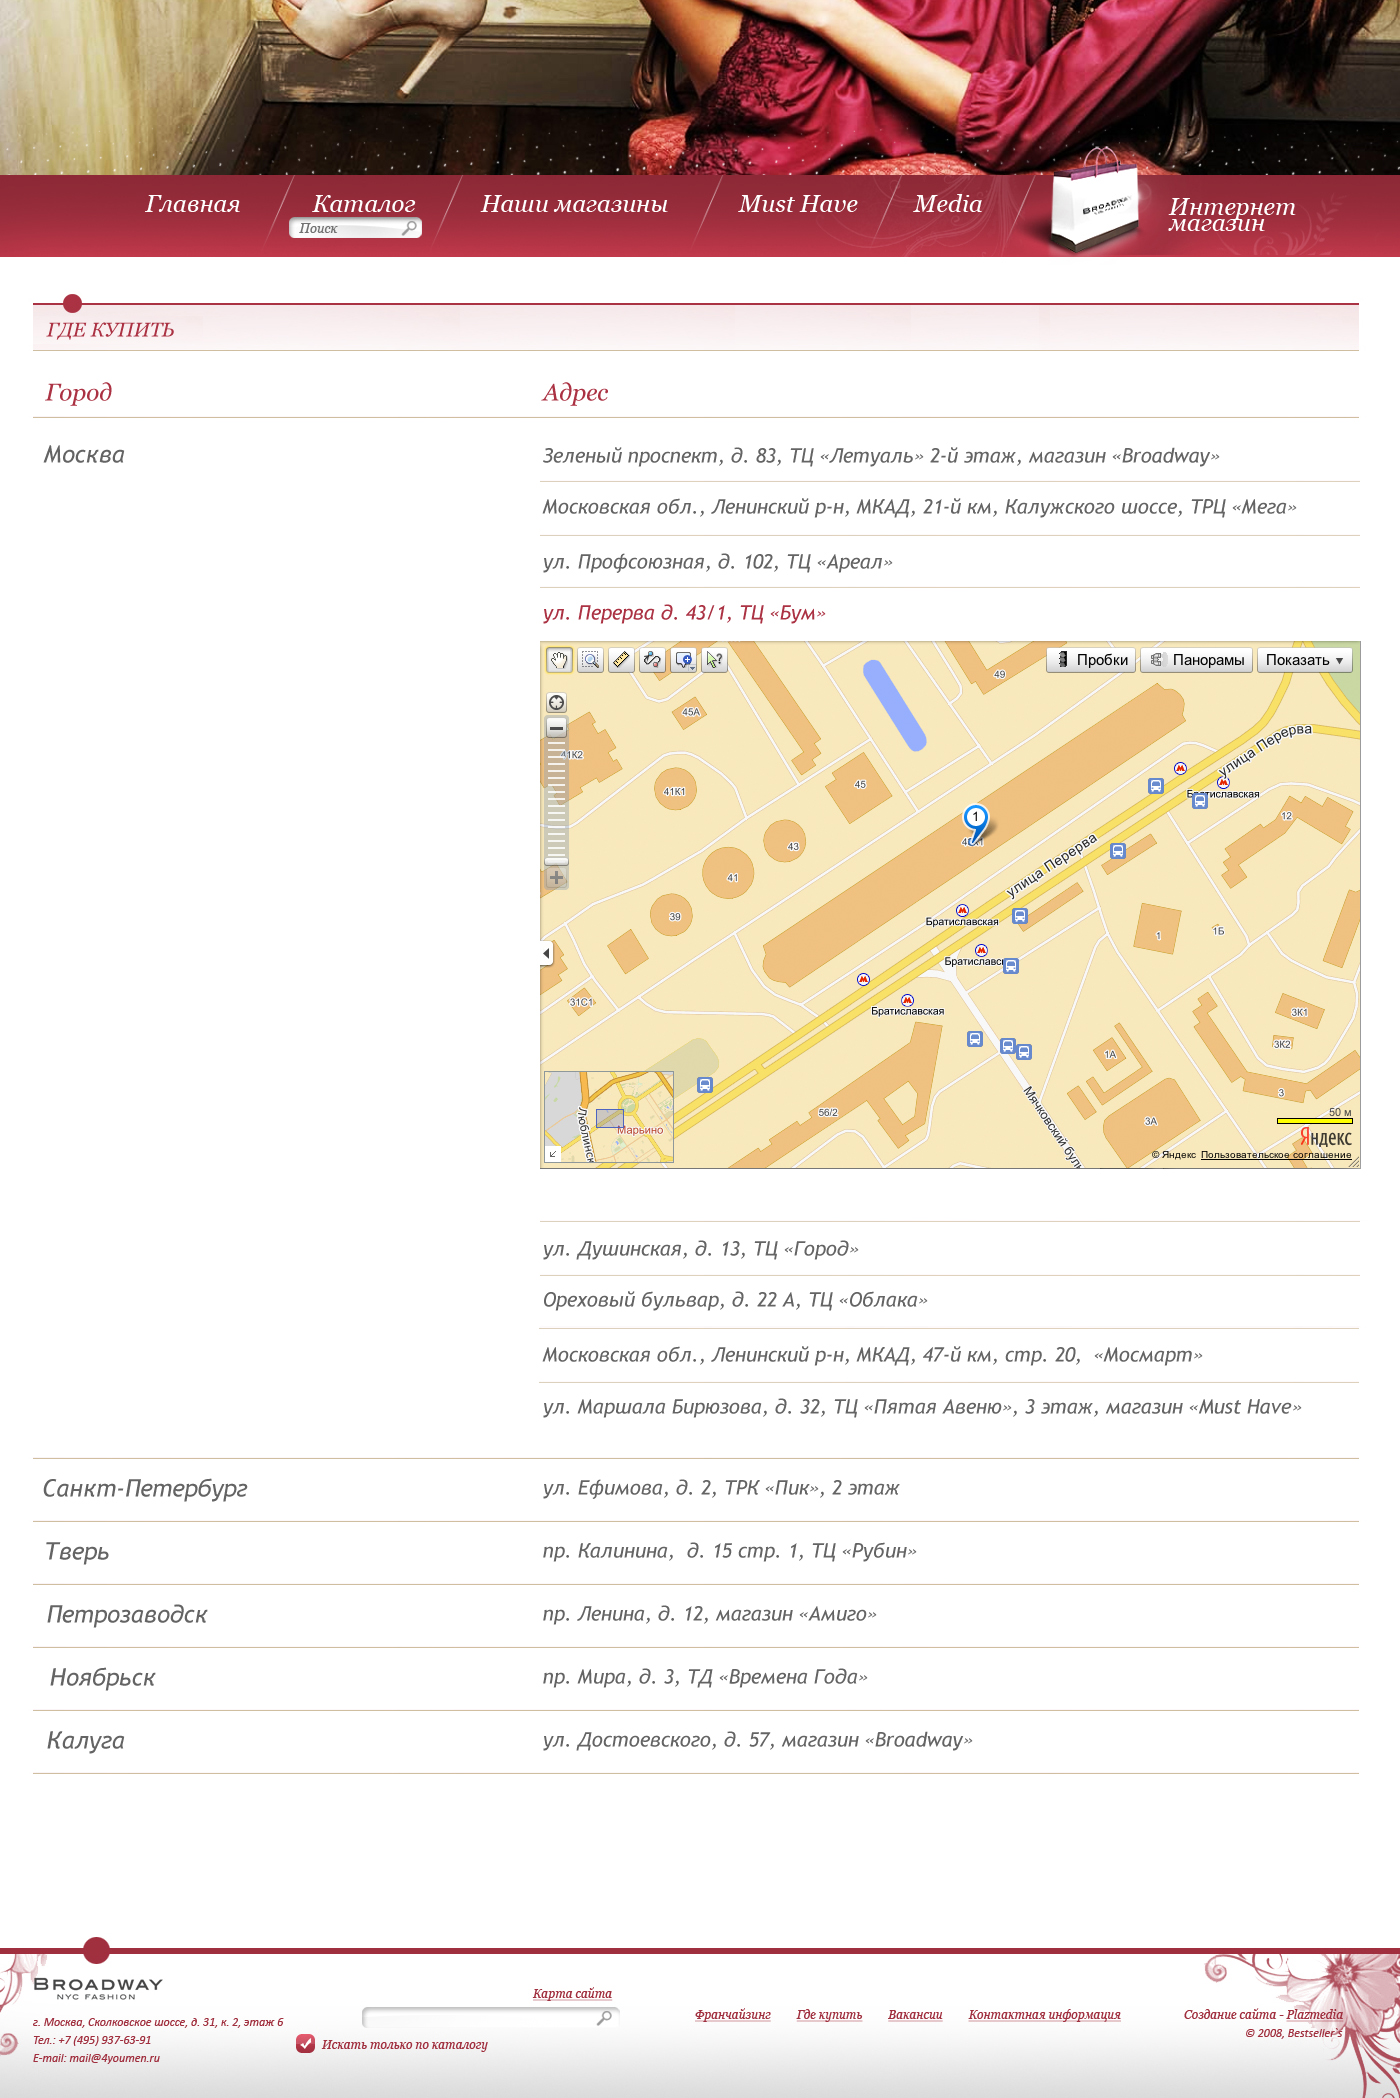Screen dimensions: 1400x2098
Task: Click the Яндекс logo on the map
Action: (x=1325, y=1138)
